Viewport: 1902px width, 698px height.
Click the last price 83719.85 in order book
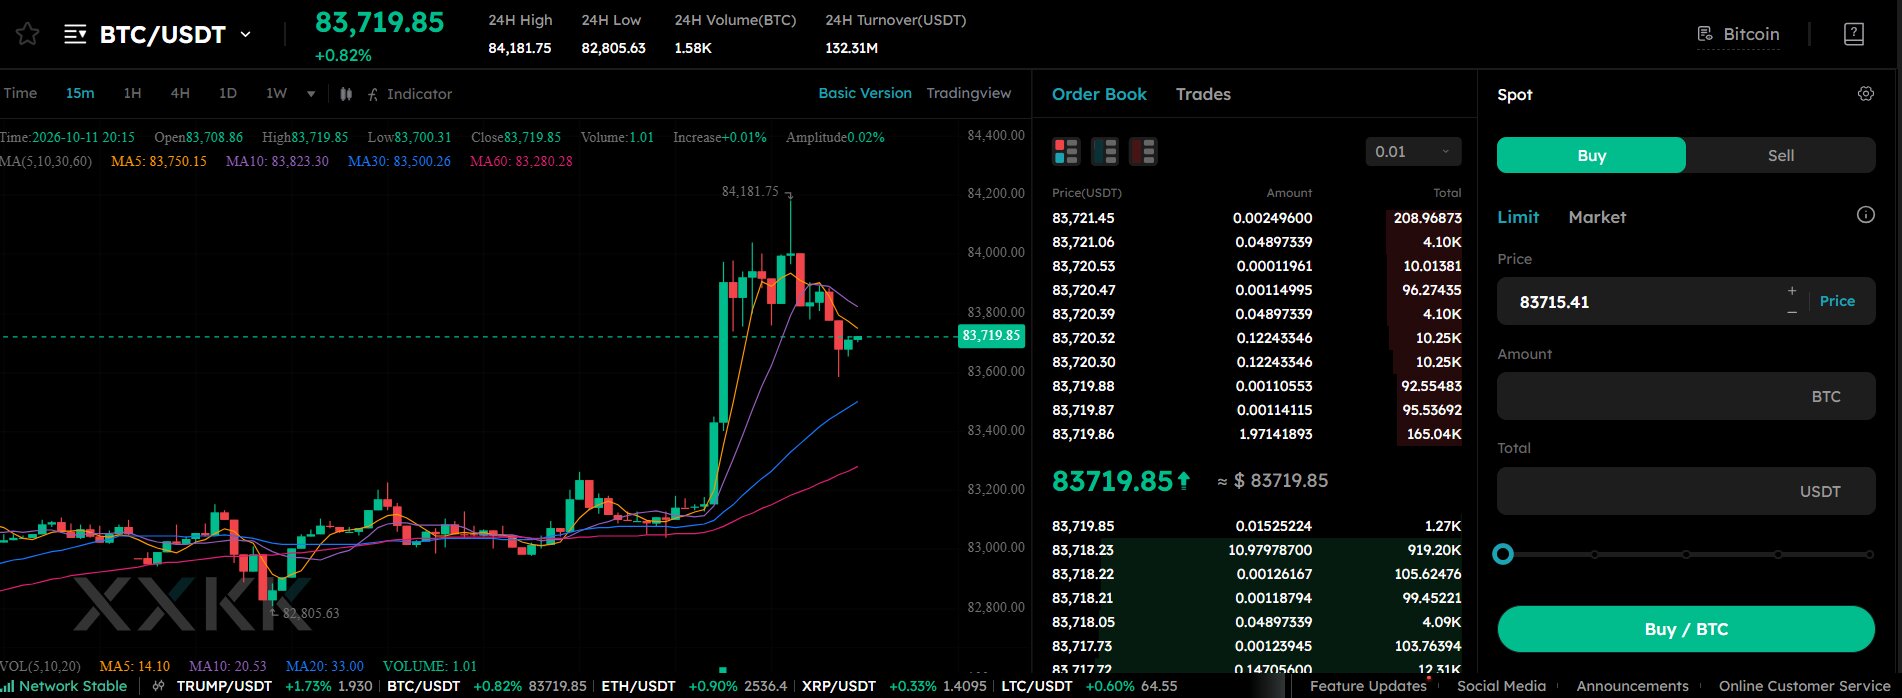click(x=1112, y=481)
